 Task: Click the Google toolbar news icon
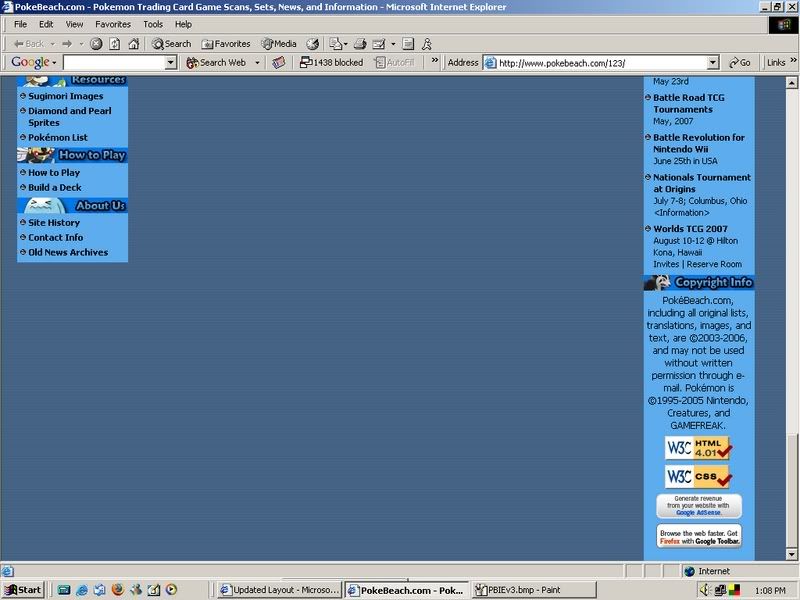click(x=279, y=62)
